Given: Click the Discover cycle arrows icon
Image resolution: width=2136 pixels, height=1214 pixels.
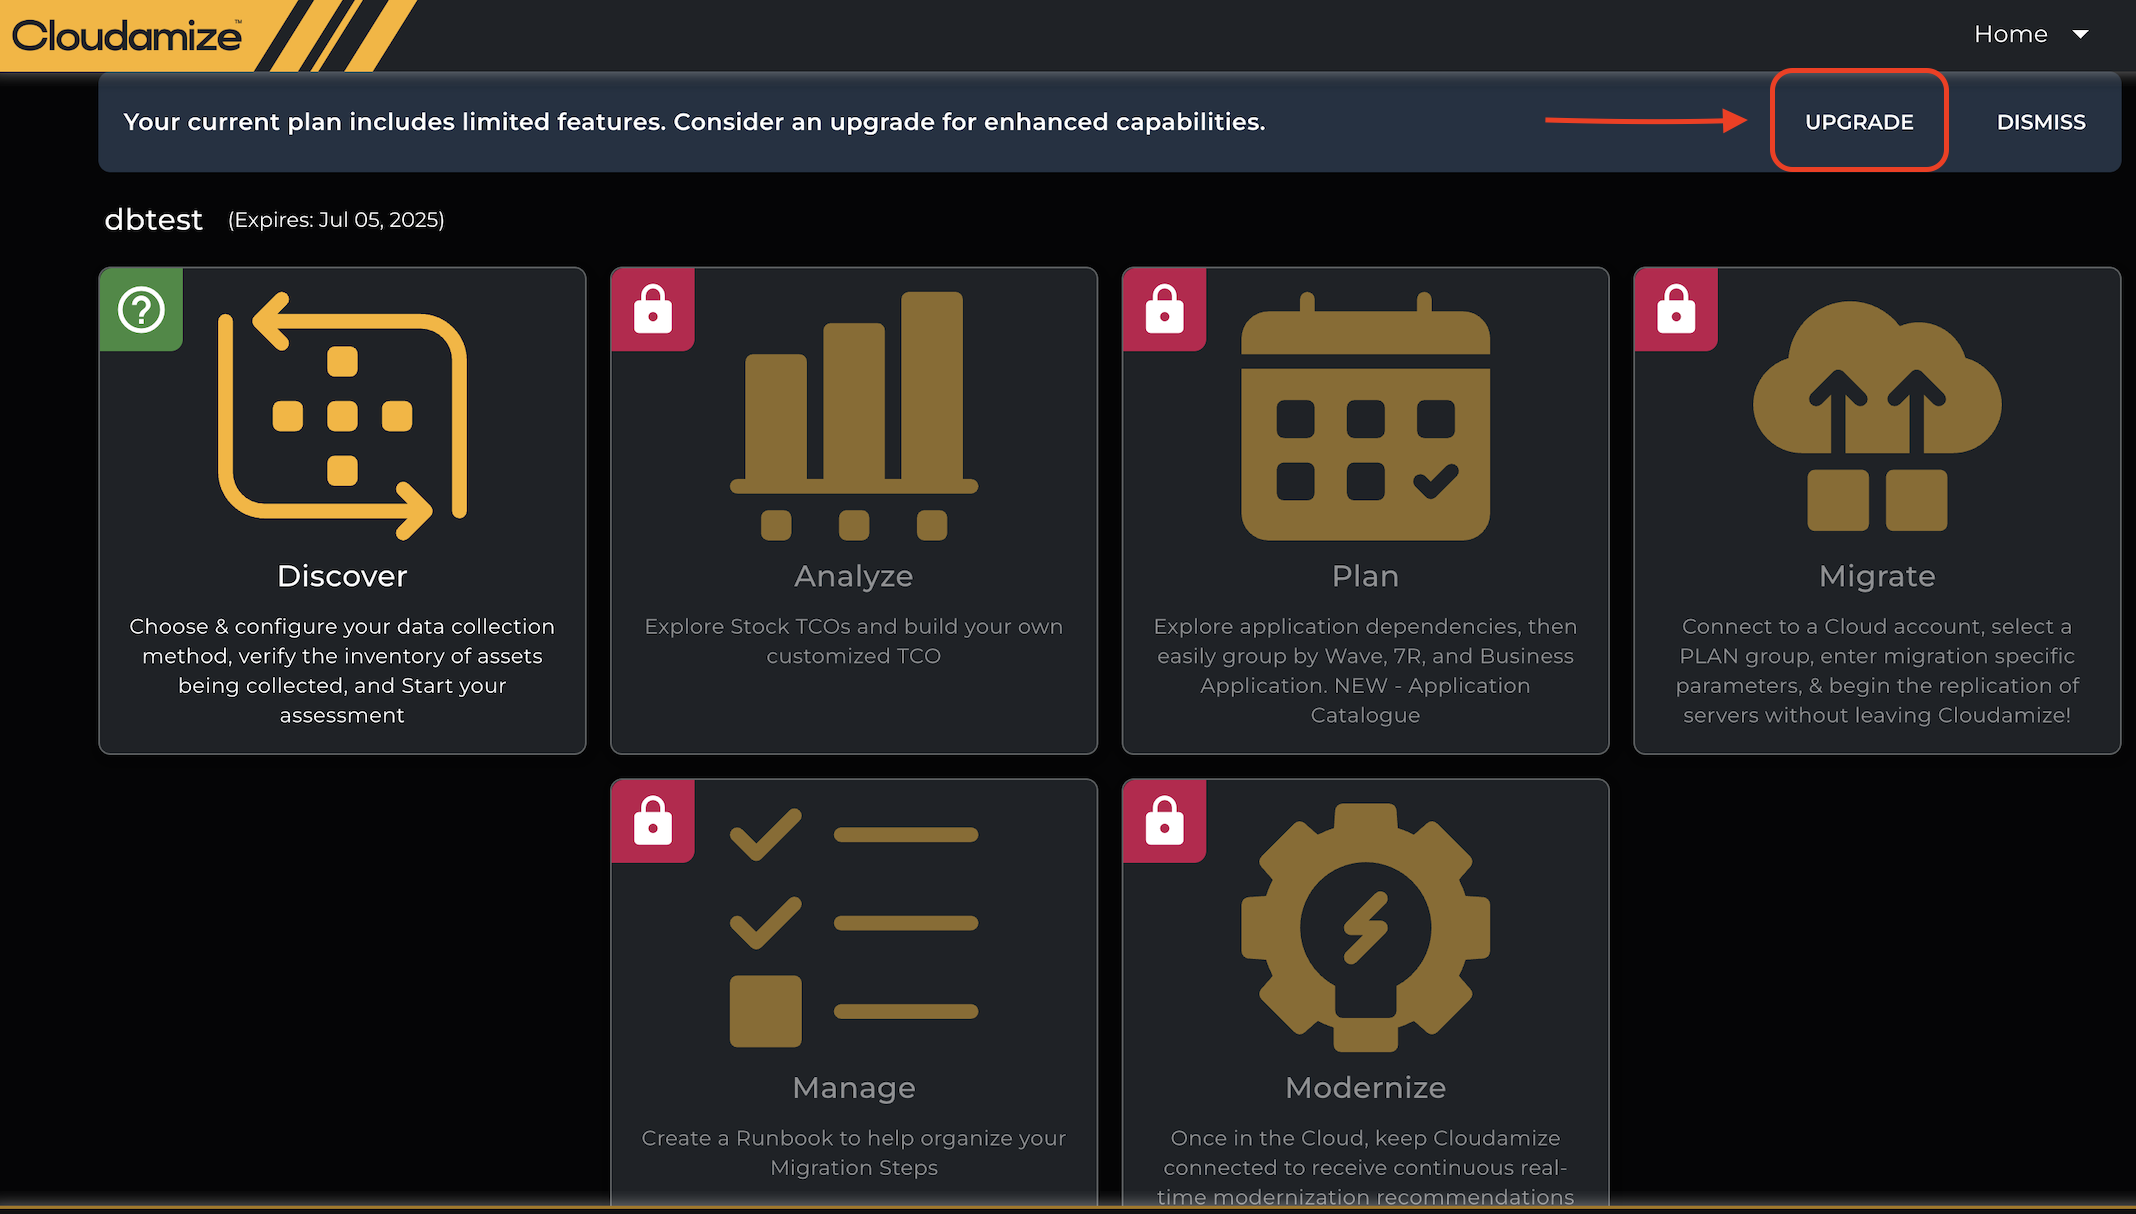Looking at the screenshot, I should pos(342,416).
